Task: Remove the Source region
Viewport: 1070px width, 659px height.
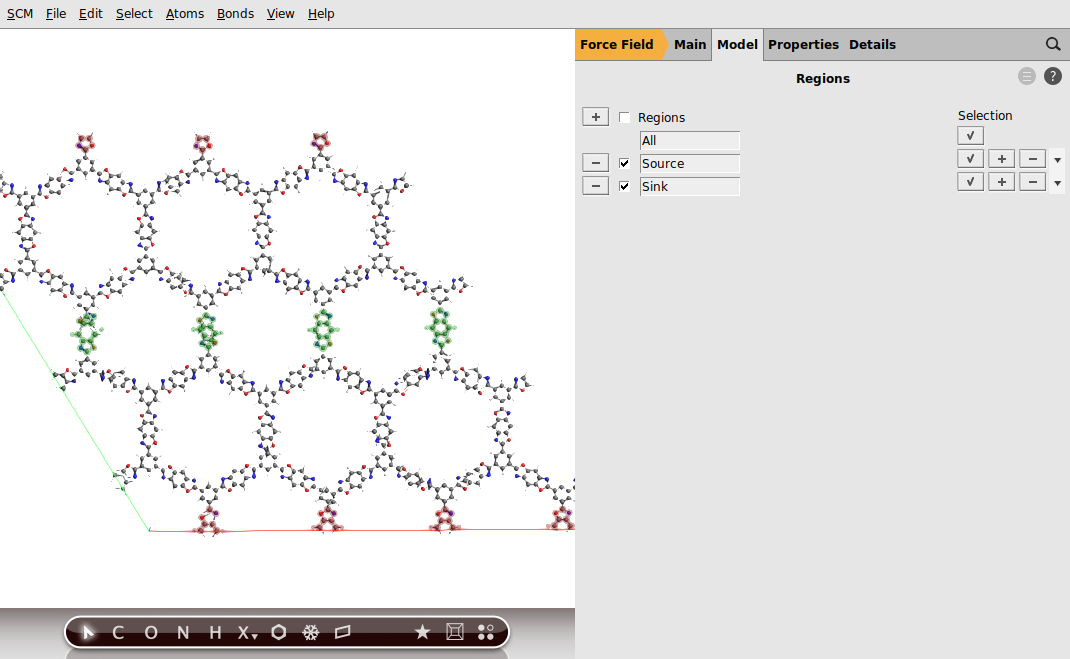Action: click(596, 163)
